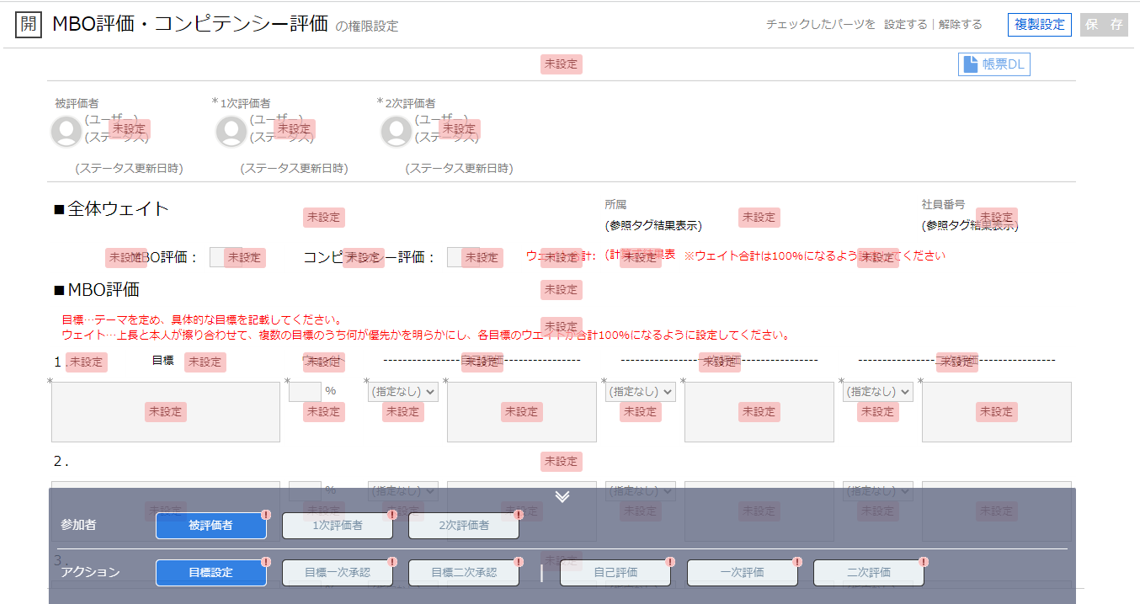
Task: Open the first (指定なし) dropdown in row 1
Action: [x=404, y=392]
